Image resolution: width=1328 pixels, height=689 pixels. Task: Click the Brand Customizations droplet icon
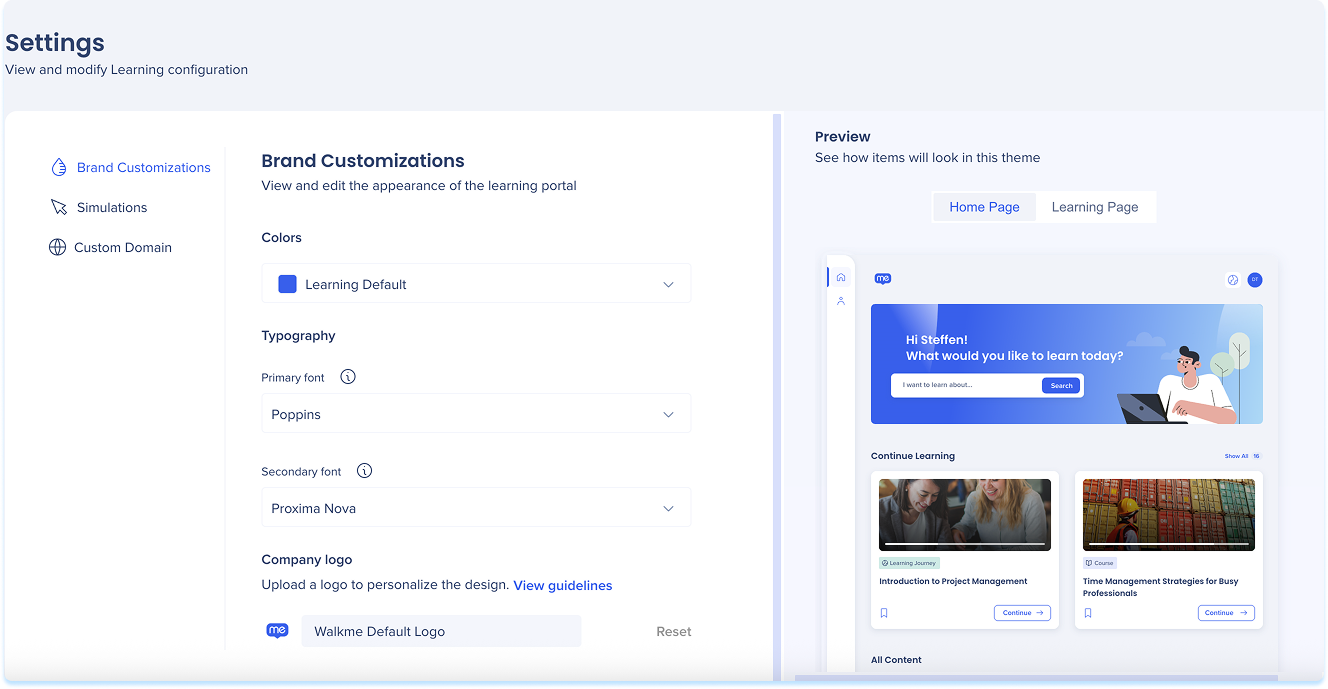[x=59, y=167]
